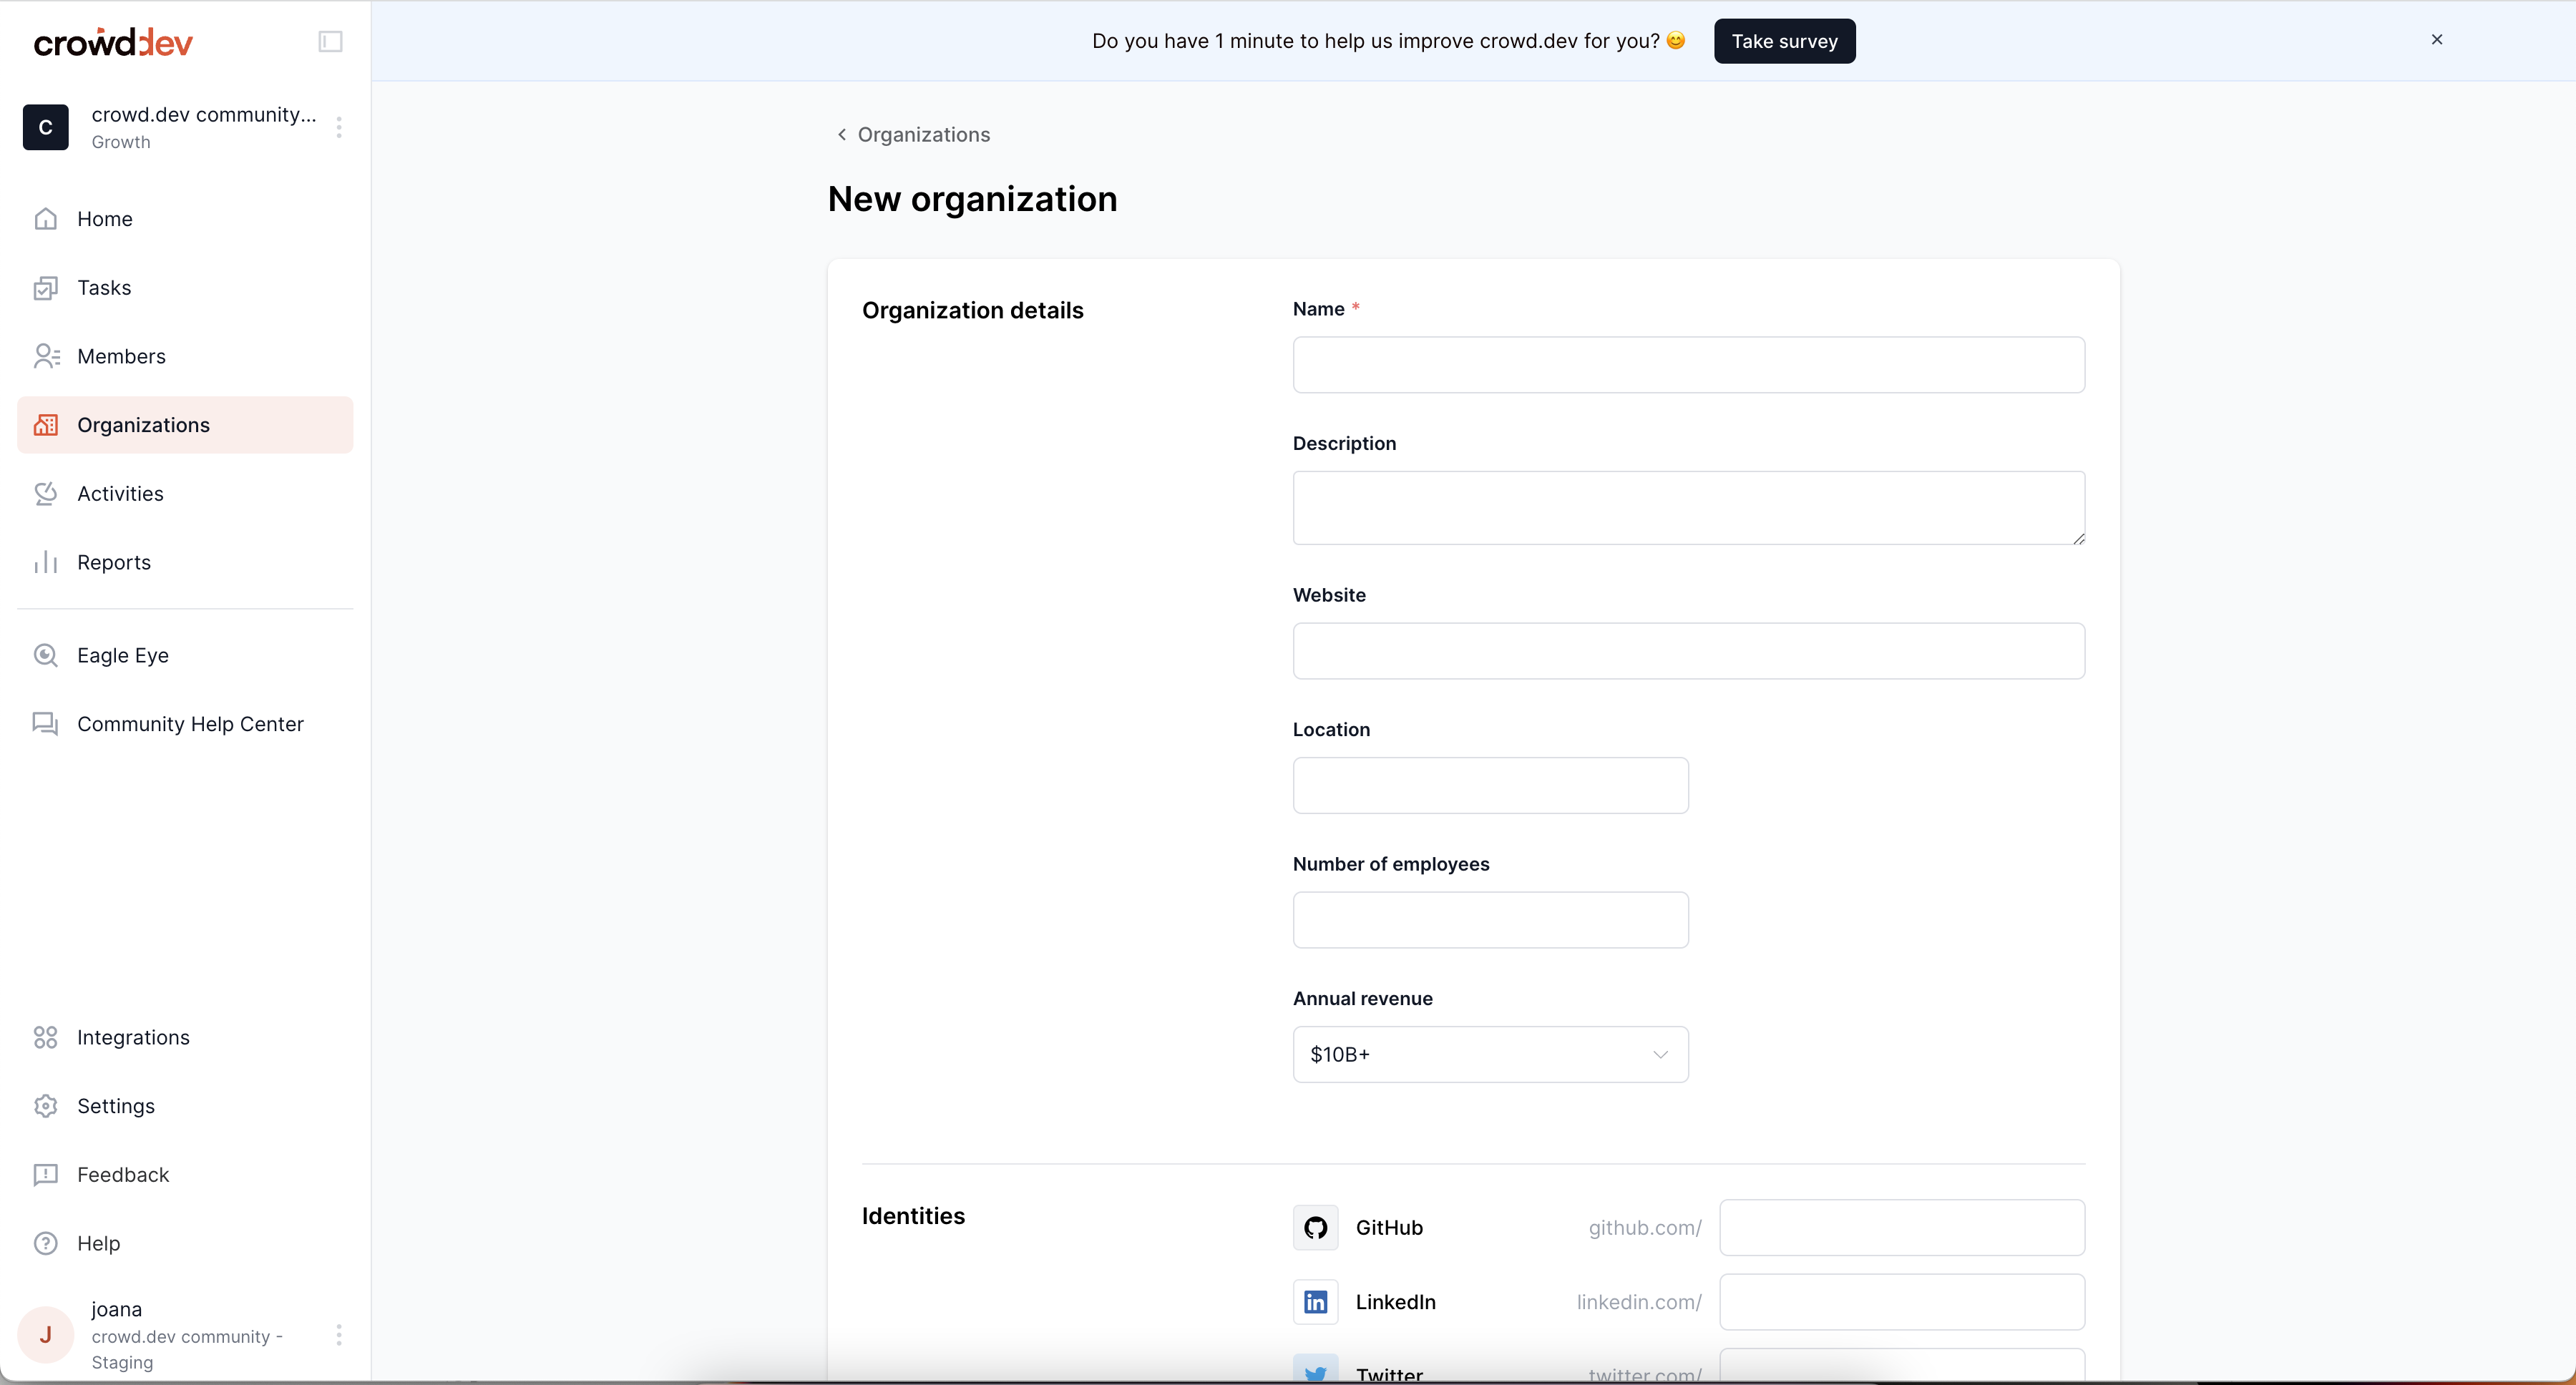This screenshot has height=1385, width=2576.
Task: Focus the github.com/ handle field
Action: (1901, 1227)
